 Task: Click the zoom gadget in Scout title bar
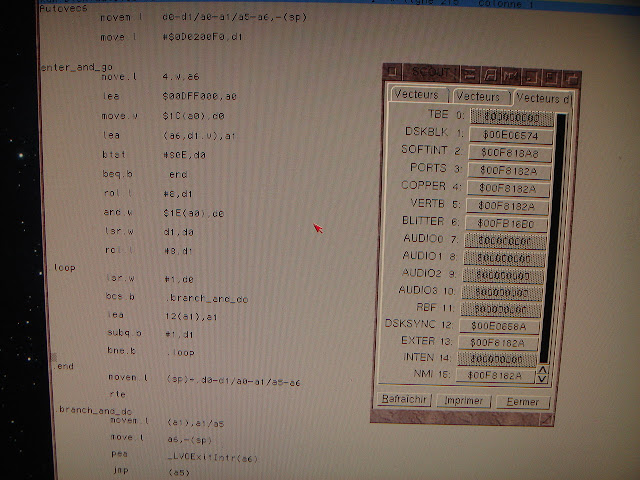(x=551, y=78)
